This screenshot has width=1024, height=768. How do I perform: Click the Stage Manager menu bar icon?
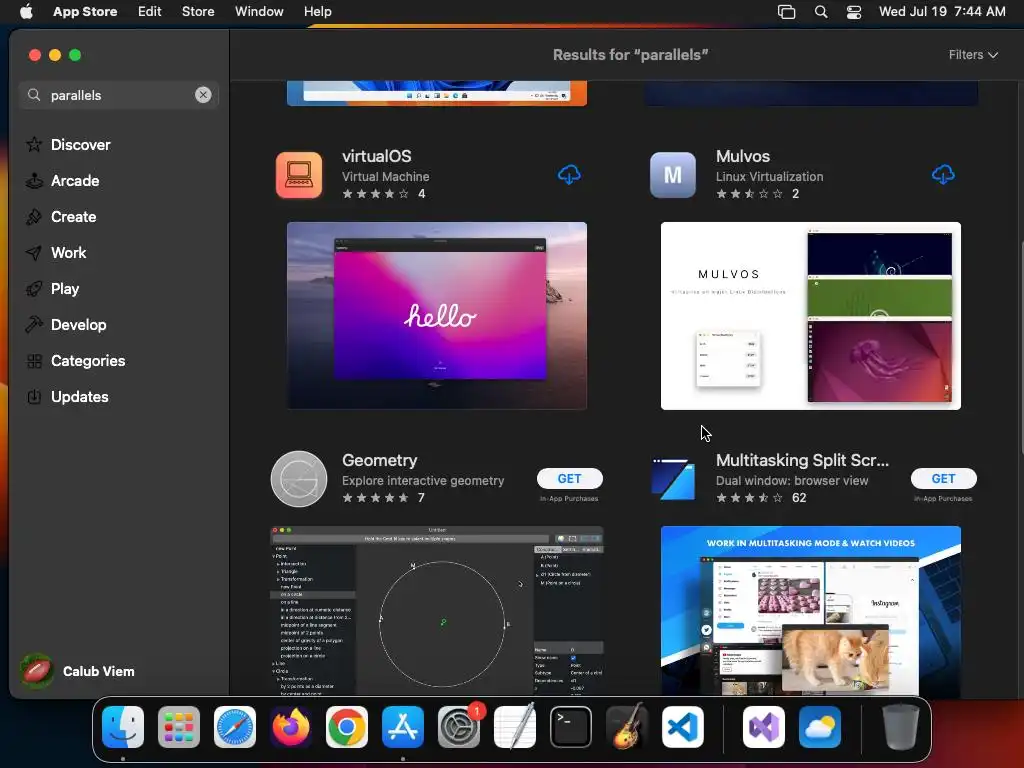pos(786,11)
